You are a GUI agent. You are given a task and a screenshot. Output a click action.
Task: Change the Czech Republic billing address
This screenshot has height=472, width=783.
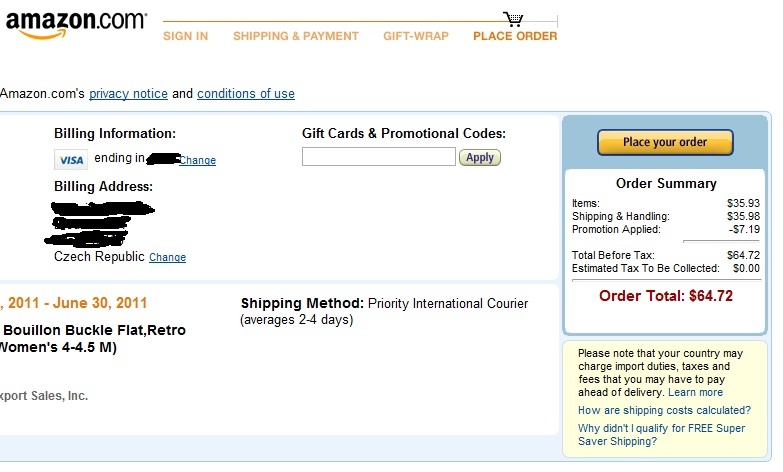pyautogui.click(x=167, y=258)
